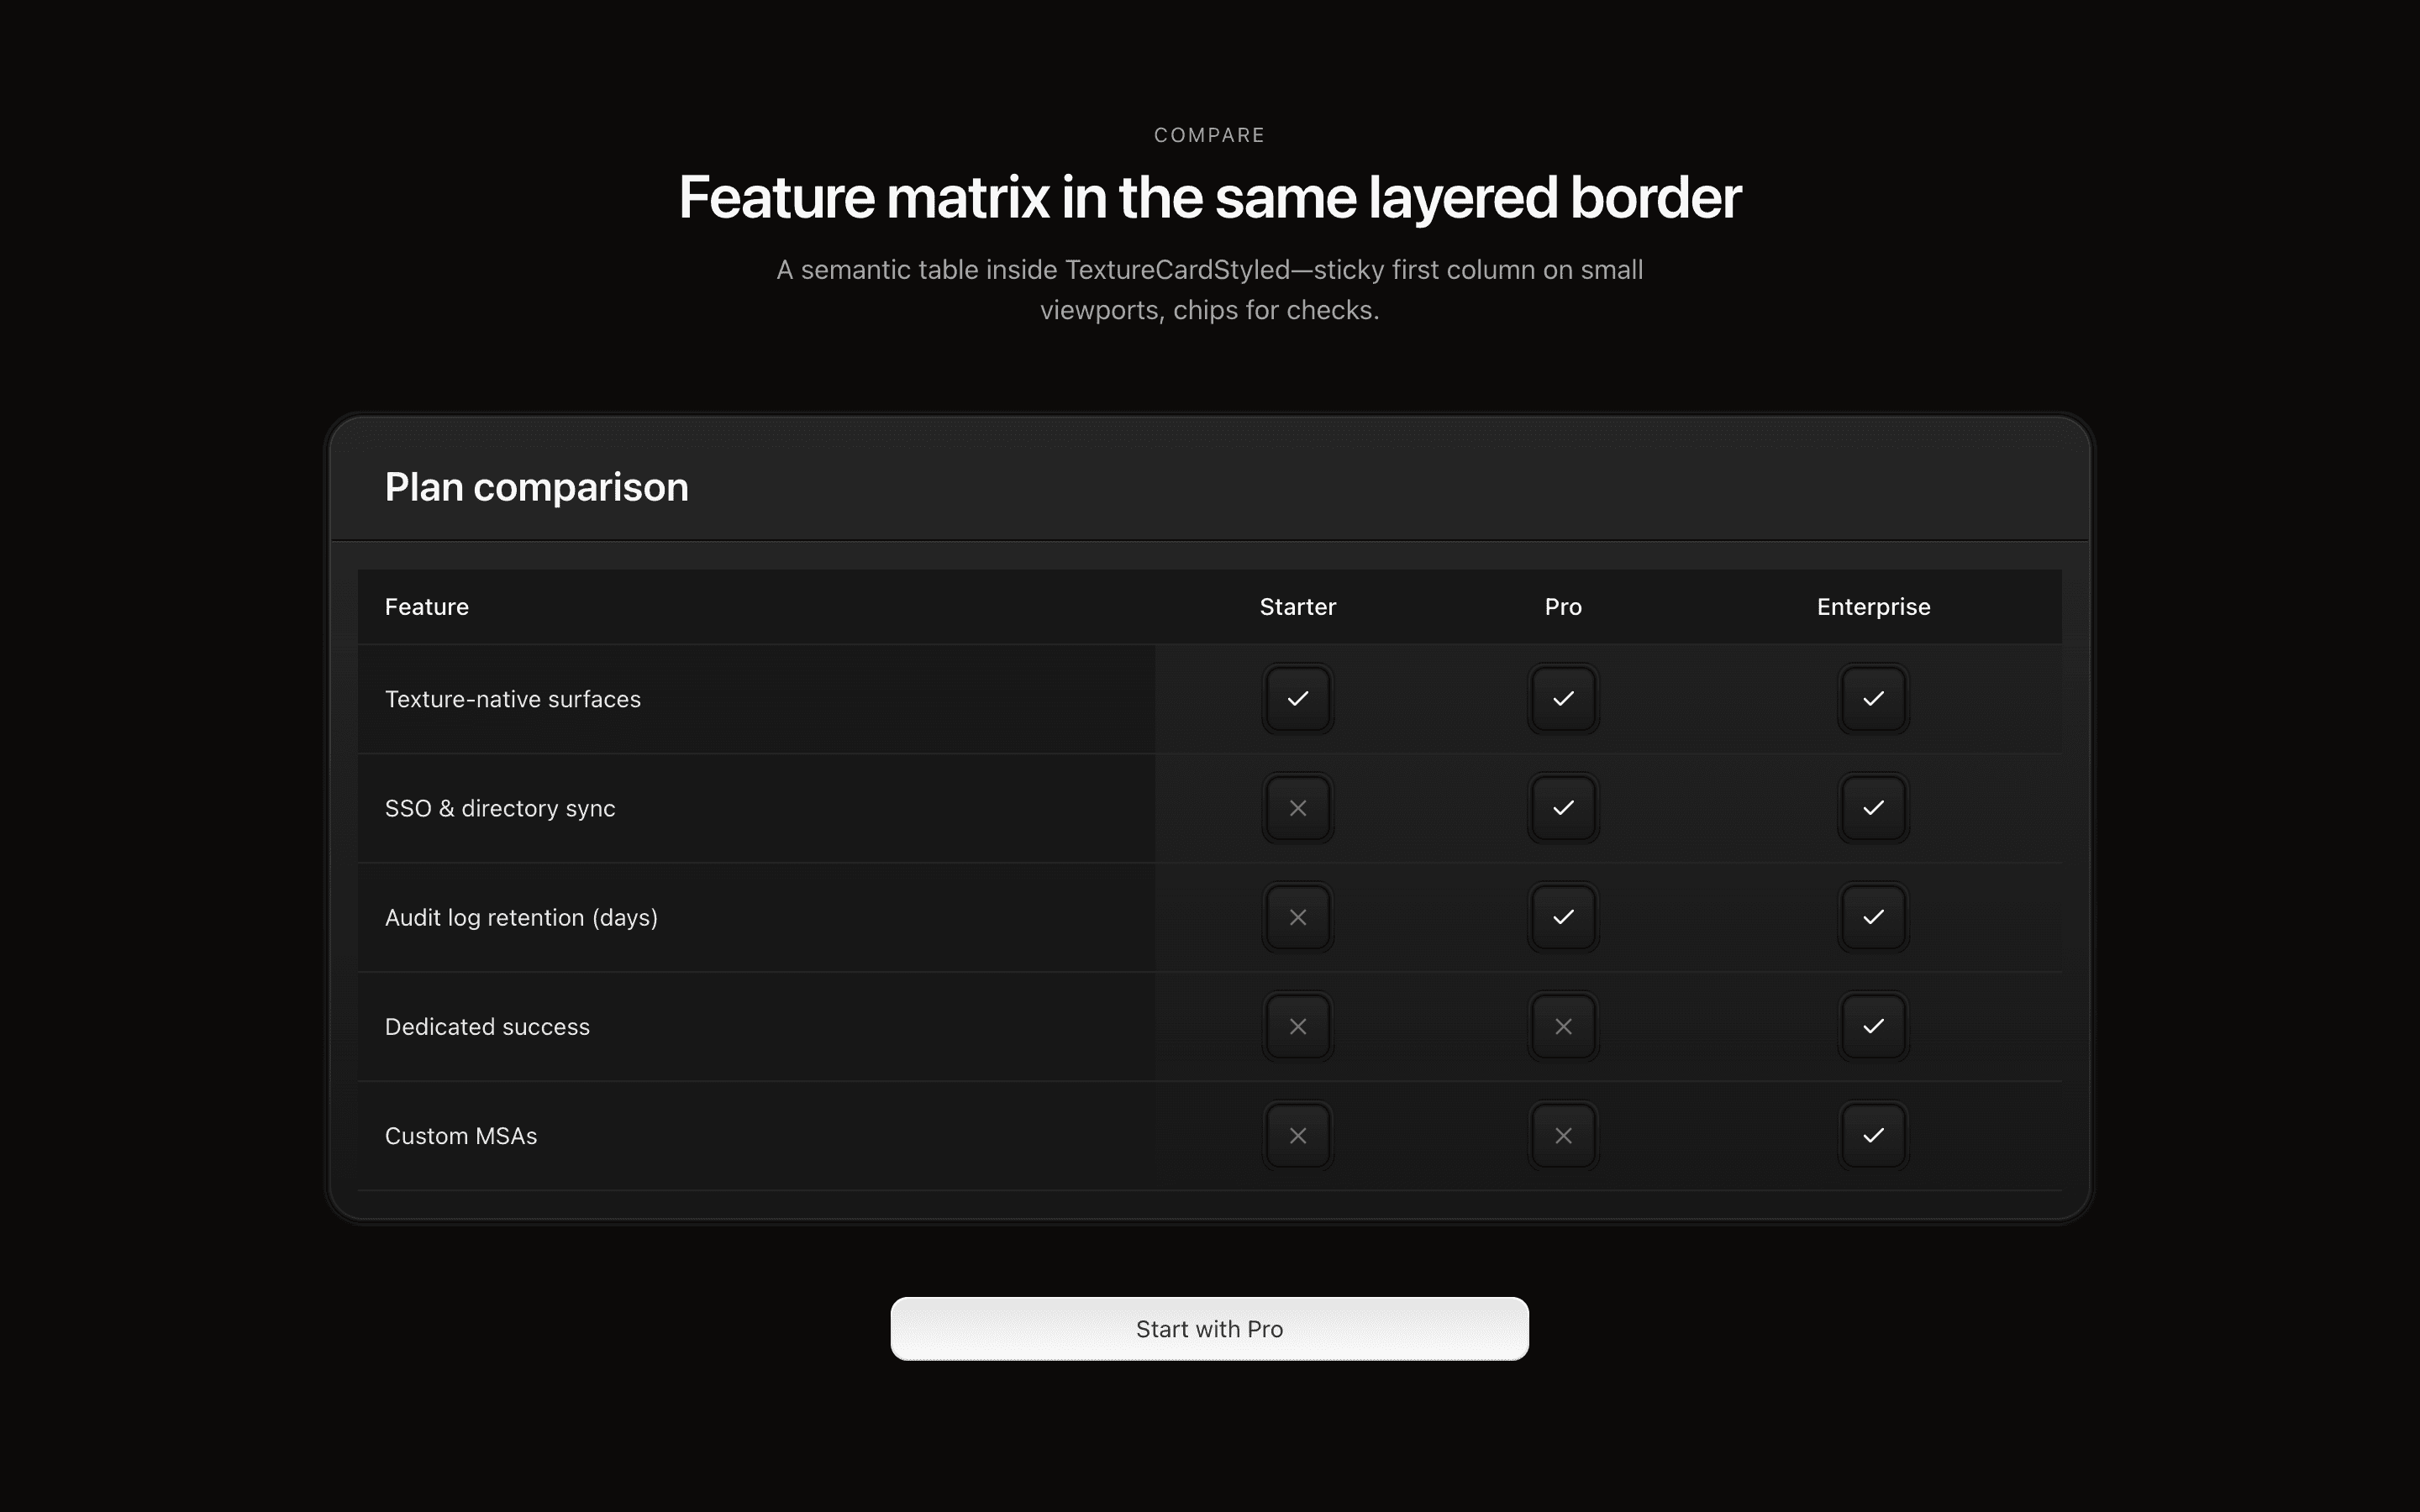The height and width of the screenshot is (1512, 2420).
Task: Click the Enterprise checkmark for Dedicated success
Action: point(1873,1026)
